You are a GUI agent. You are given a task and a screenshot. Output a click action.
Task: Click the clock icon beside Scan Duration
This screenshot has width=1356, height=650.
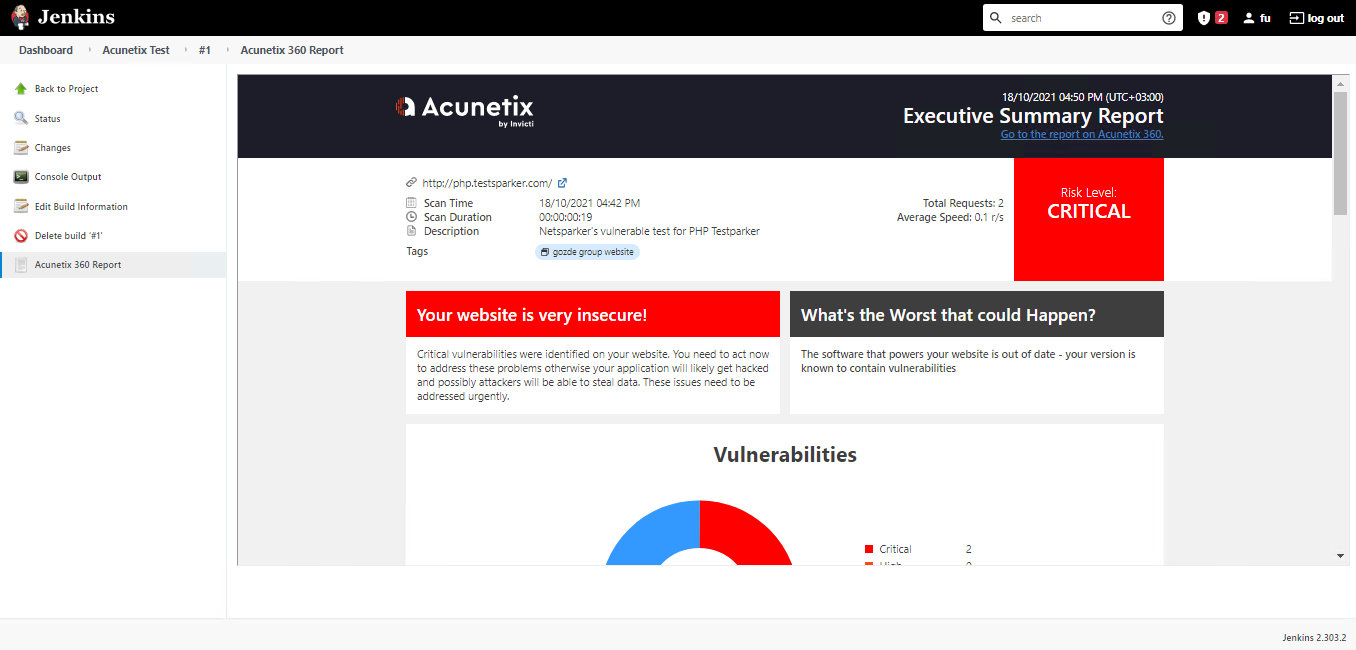point(411,217)
